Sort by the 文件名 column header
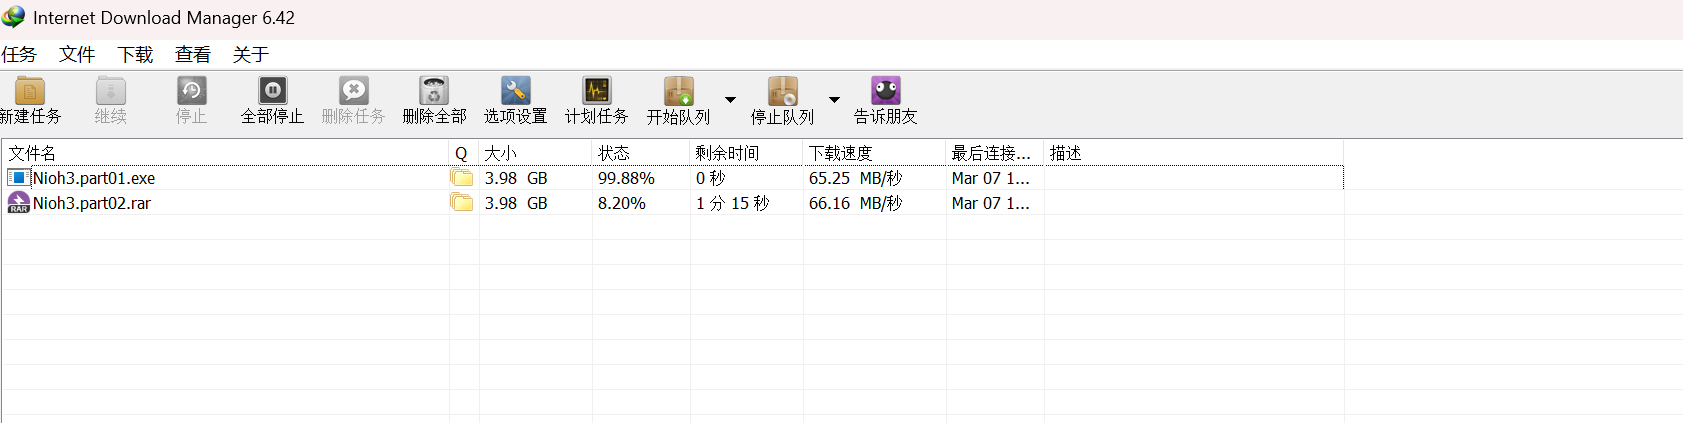Viewport: 1683px width, 423px height. point(226,153)
